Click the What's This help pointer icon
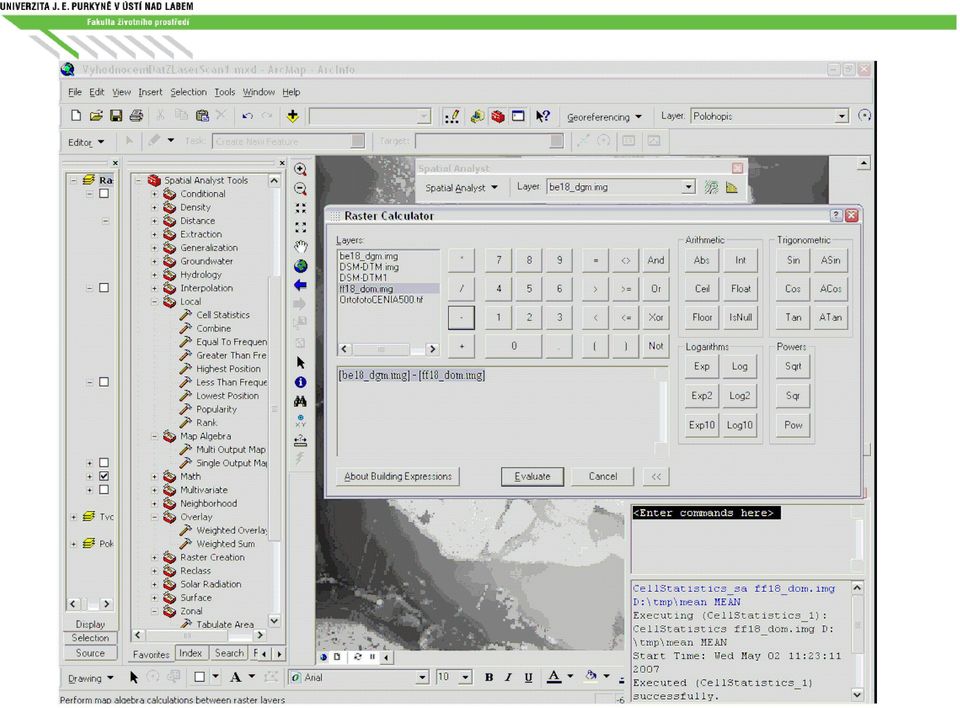The height and width of the screenshot is (708, 960). 542,116
